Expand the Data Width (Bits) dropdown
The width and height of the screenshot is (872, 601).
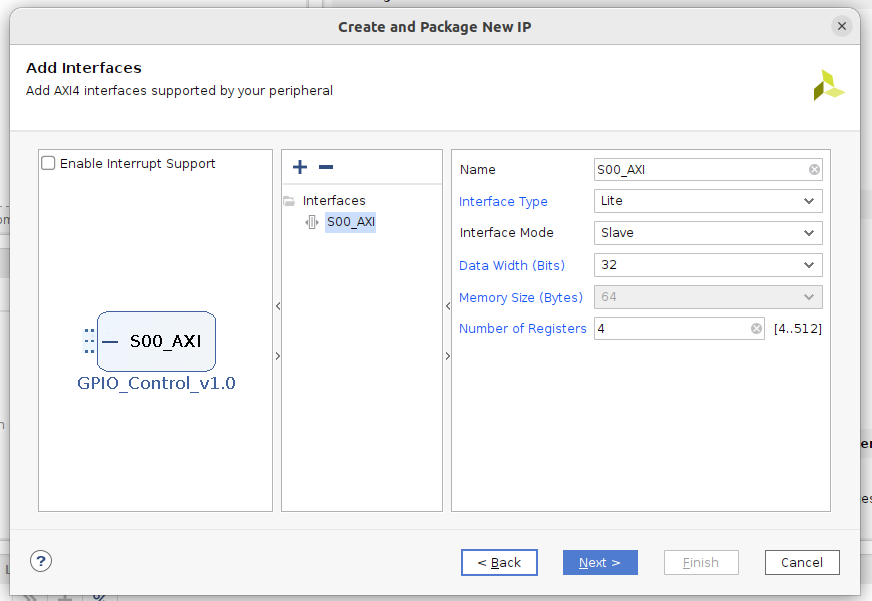(x=708, y=265)
